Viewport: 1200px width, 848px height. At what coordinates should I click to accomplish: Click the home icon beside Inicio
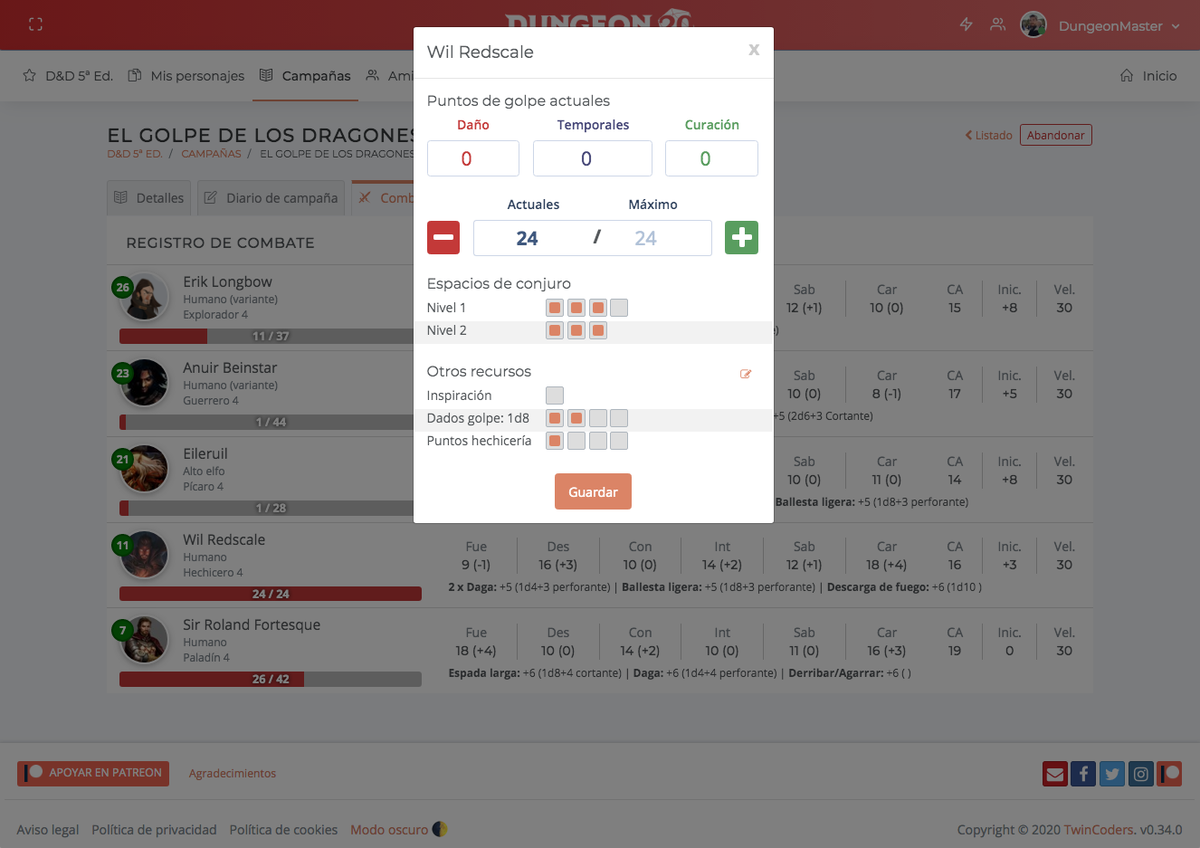click(x=1127, y=75)
